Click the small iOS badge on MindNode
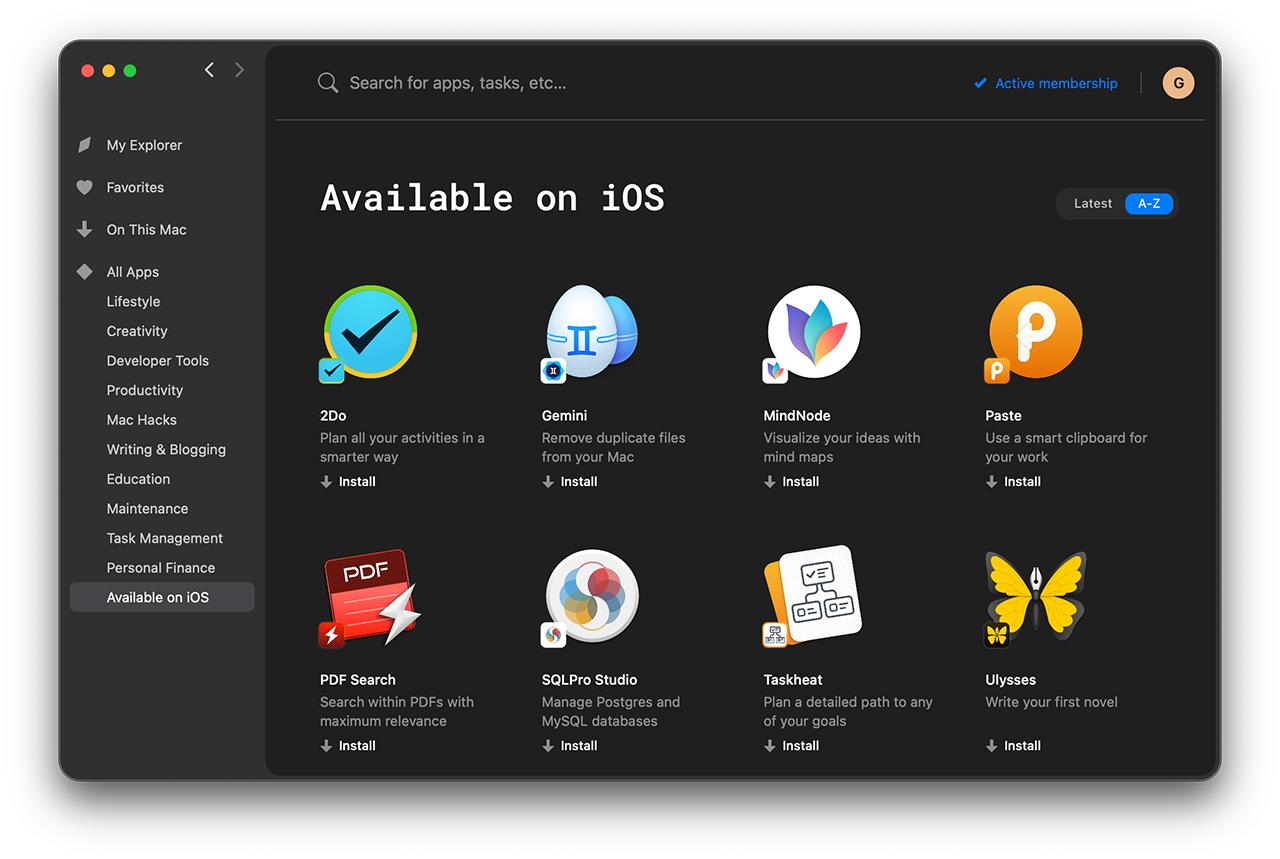This screenshot has height=859, width=1280. pos(775,371)
